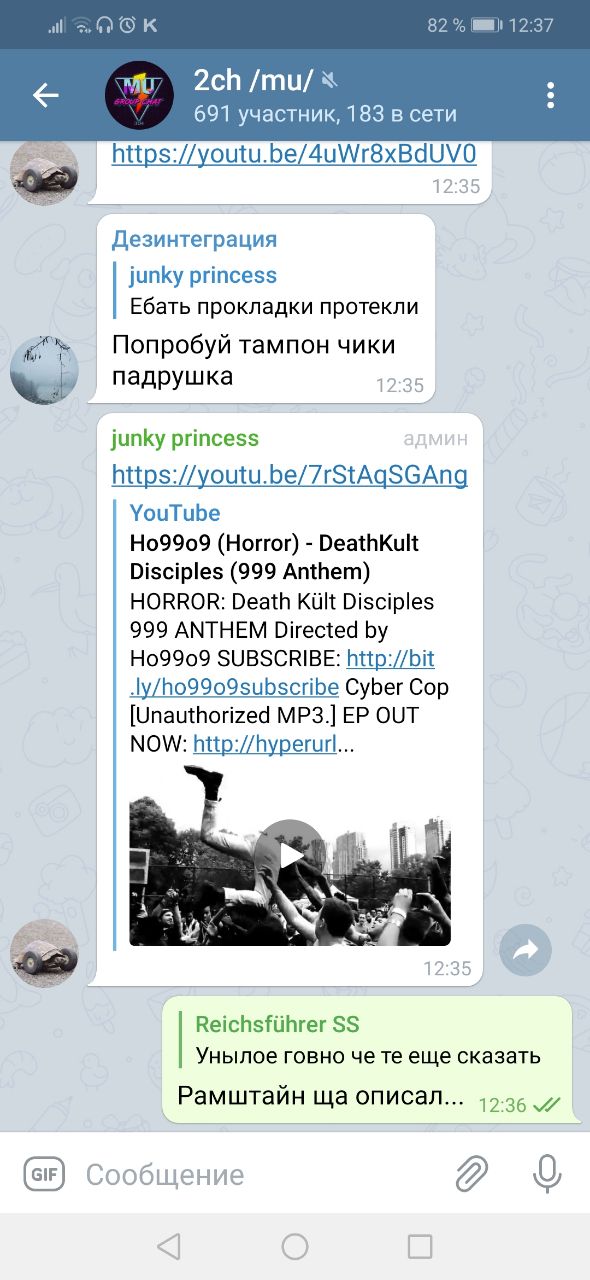Open the bit.ly/ho99o9subscribe link

282,673
